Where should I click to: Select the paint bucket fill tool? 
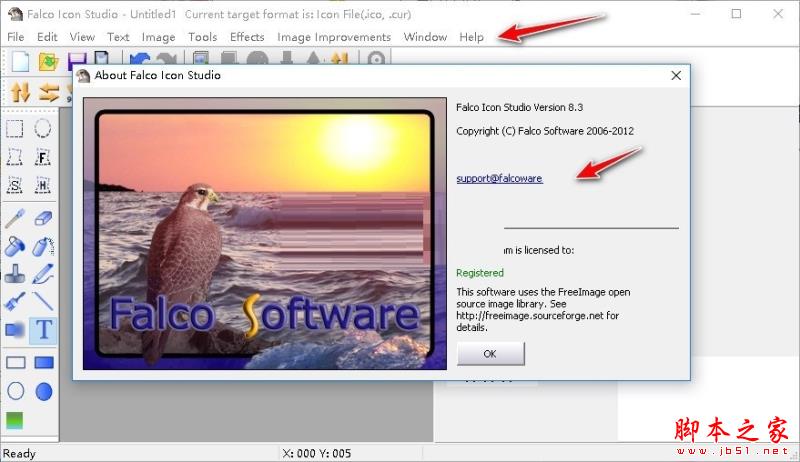(15, 246)
